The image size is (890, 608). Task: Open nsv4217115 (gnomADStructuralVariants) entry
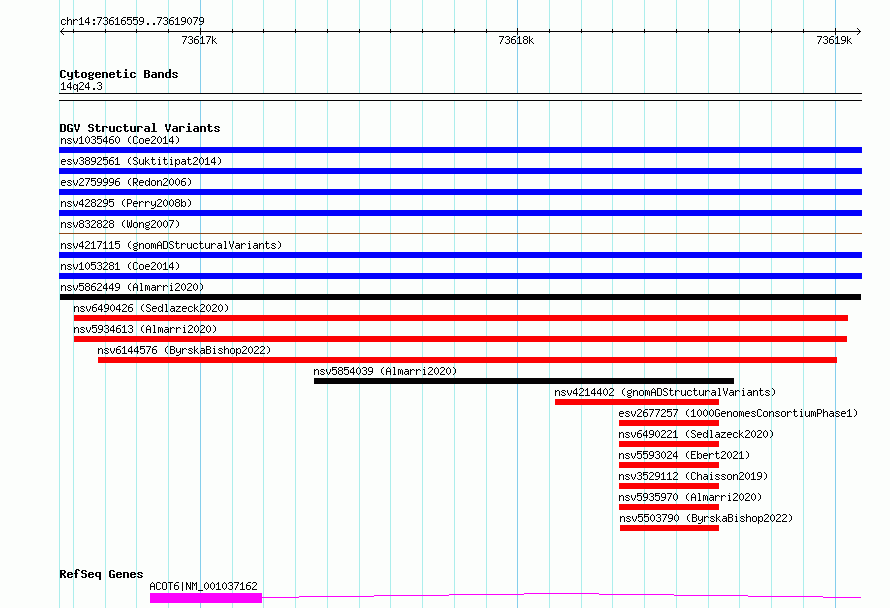[x=171, y=245]
